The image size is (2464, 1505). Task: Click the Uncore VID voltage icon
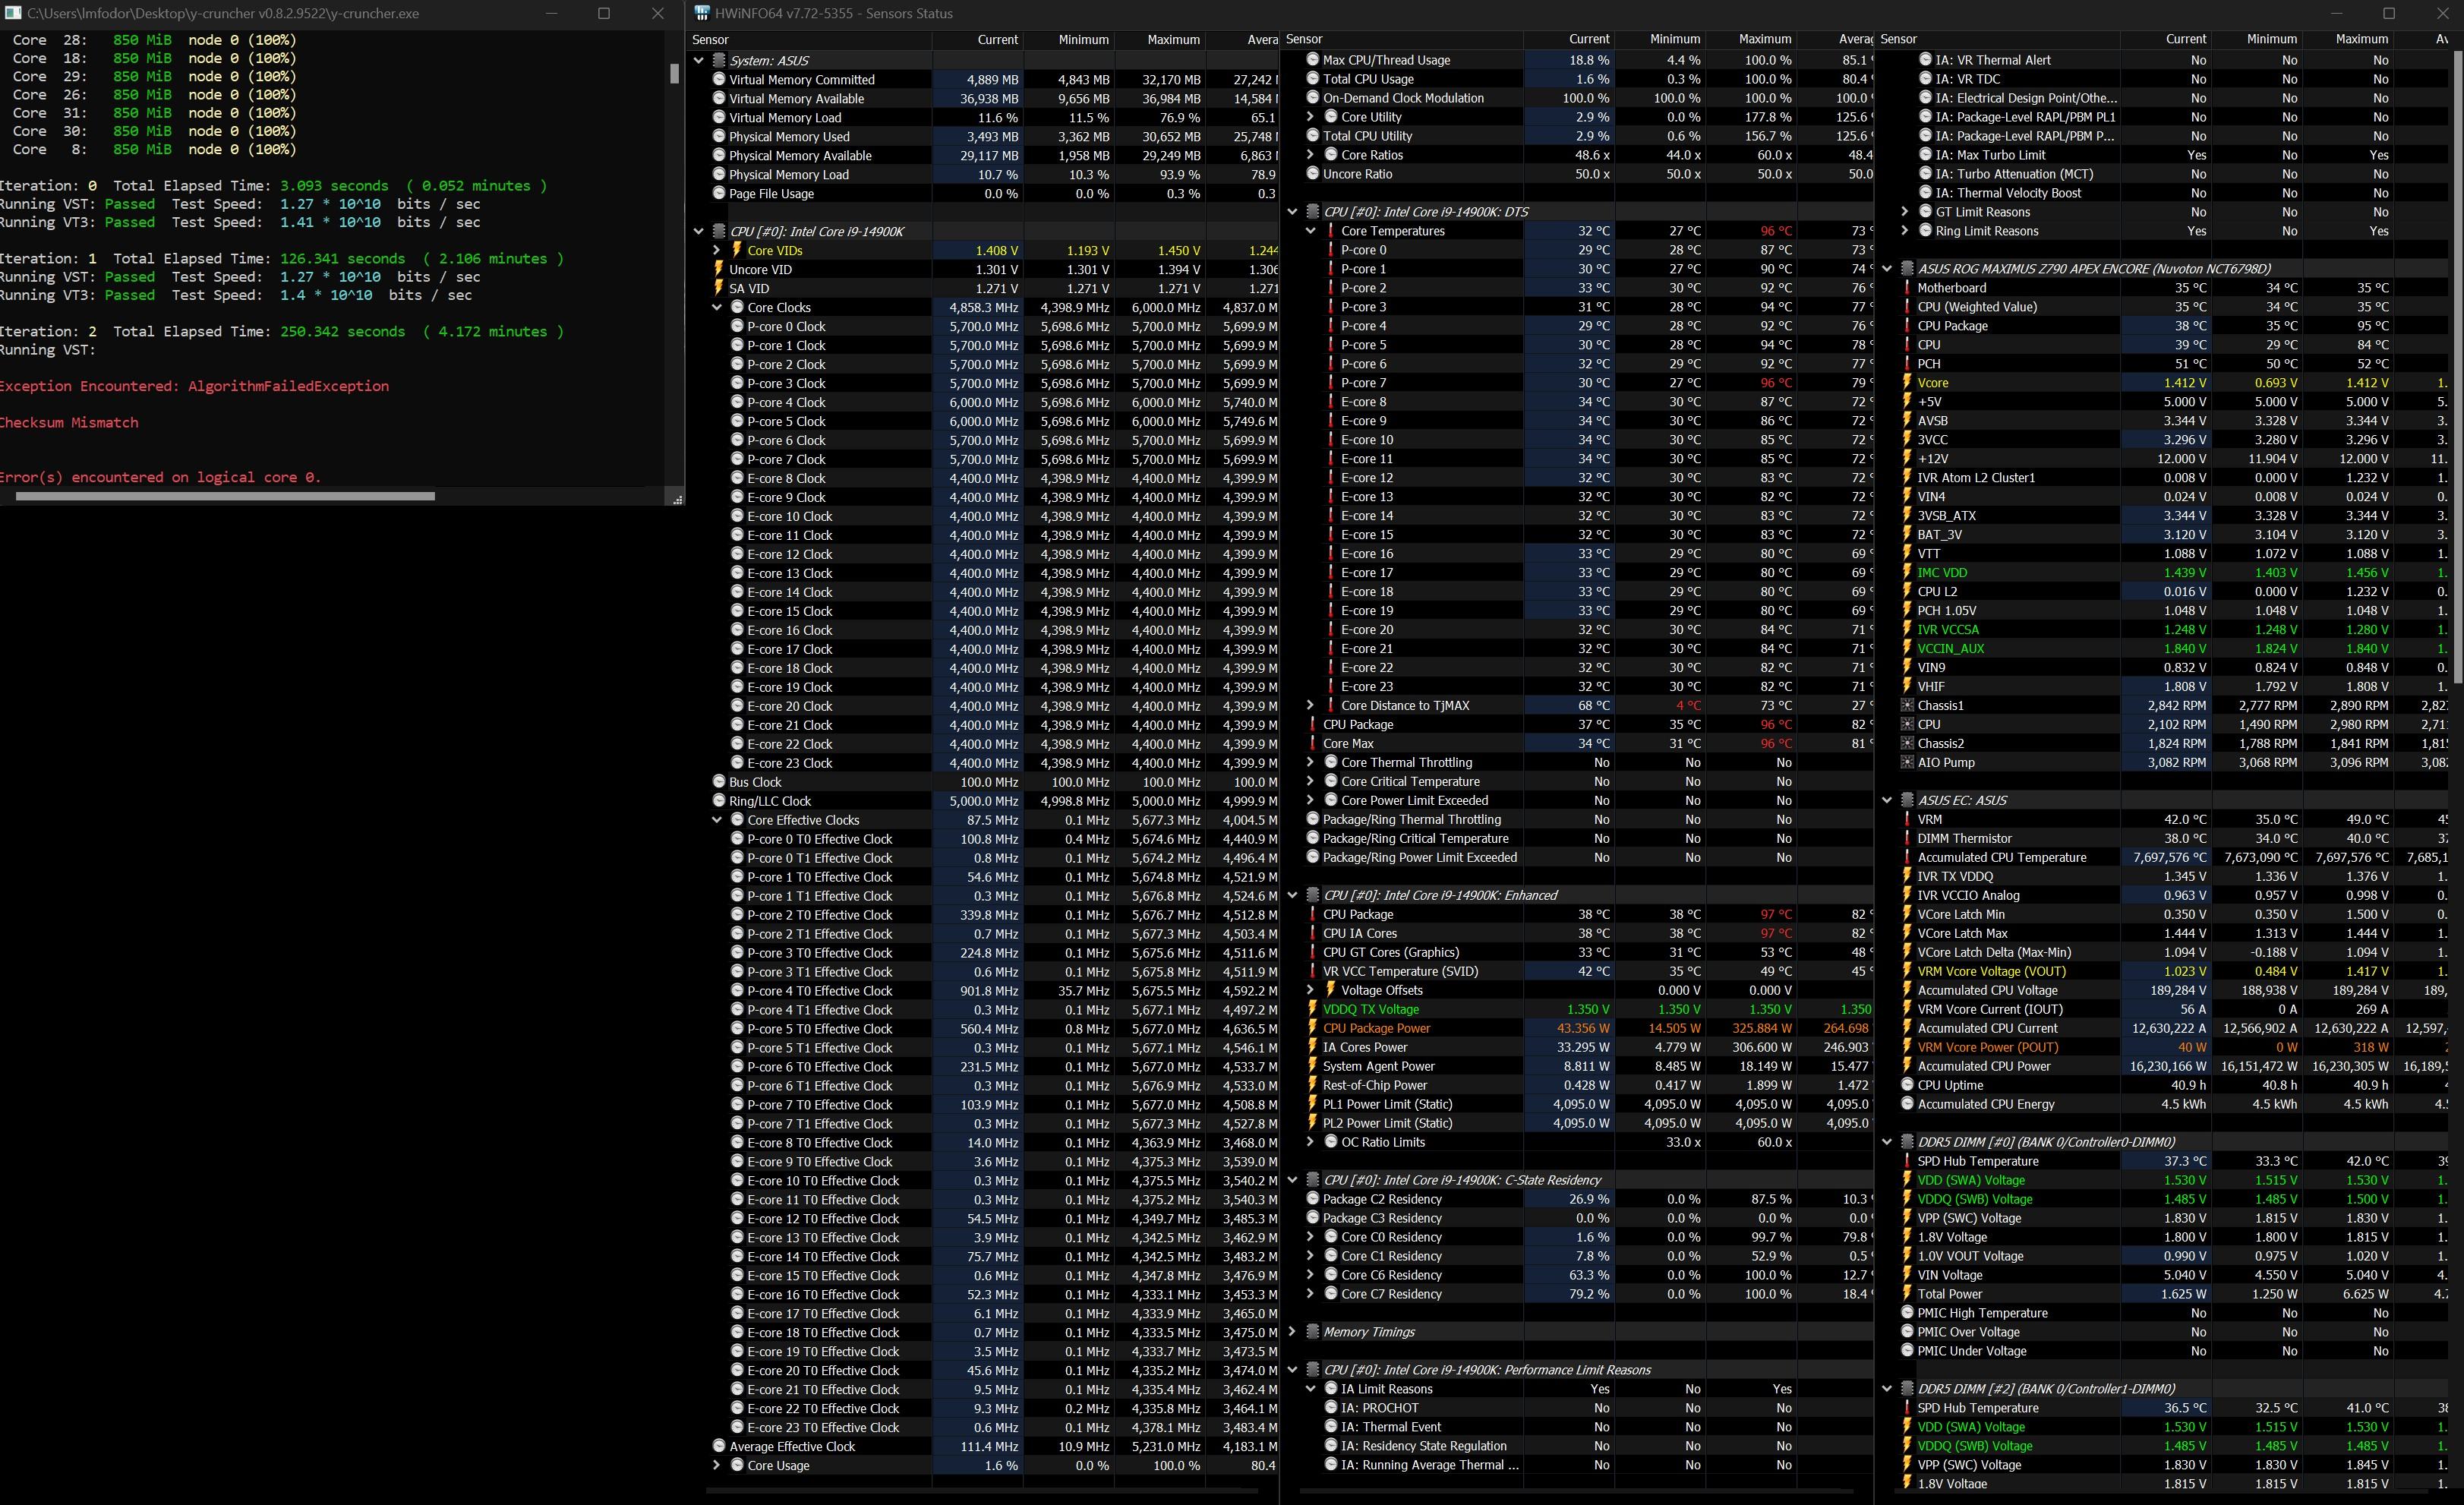click(718, 270)
